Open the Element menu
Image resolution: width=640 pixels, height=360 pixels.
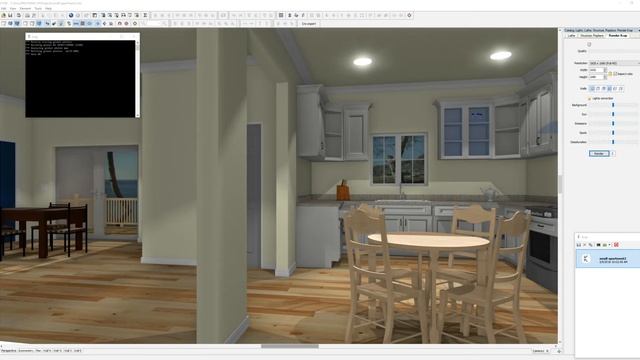(25, 8)
